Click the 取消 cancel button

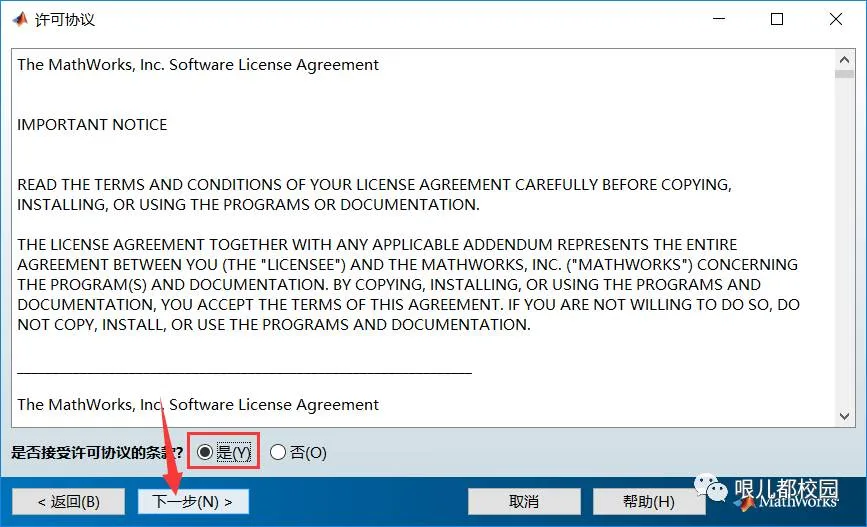[x=524, y=502]
